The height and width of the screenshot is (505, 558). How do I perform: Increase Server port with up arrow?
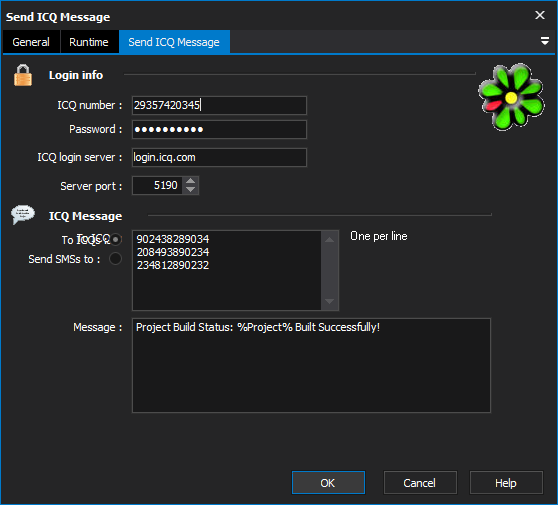191,181
